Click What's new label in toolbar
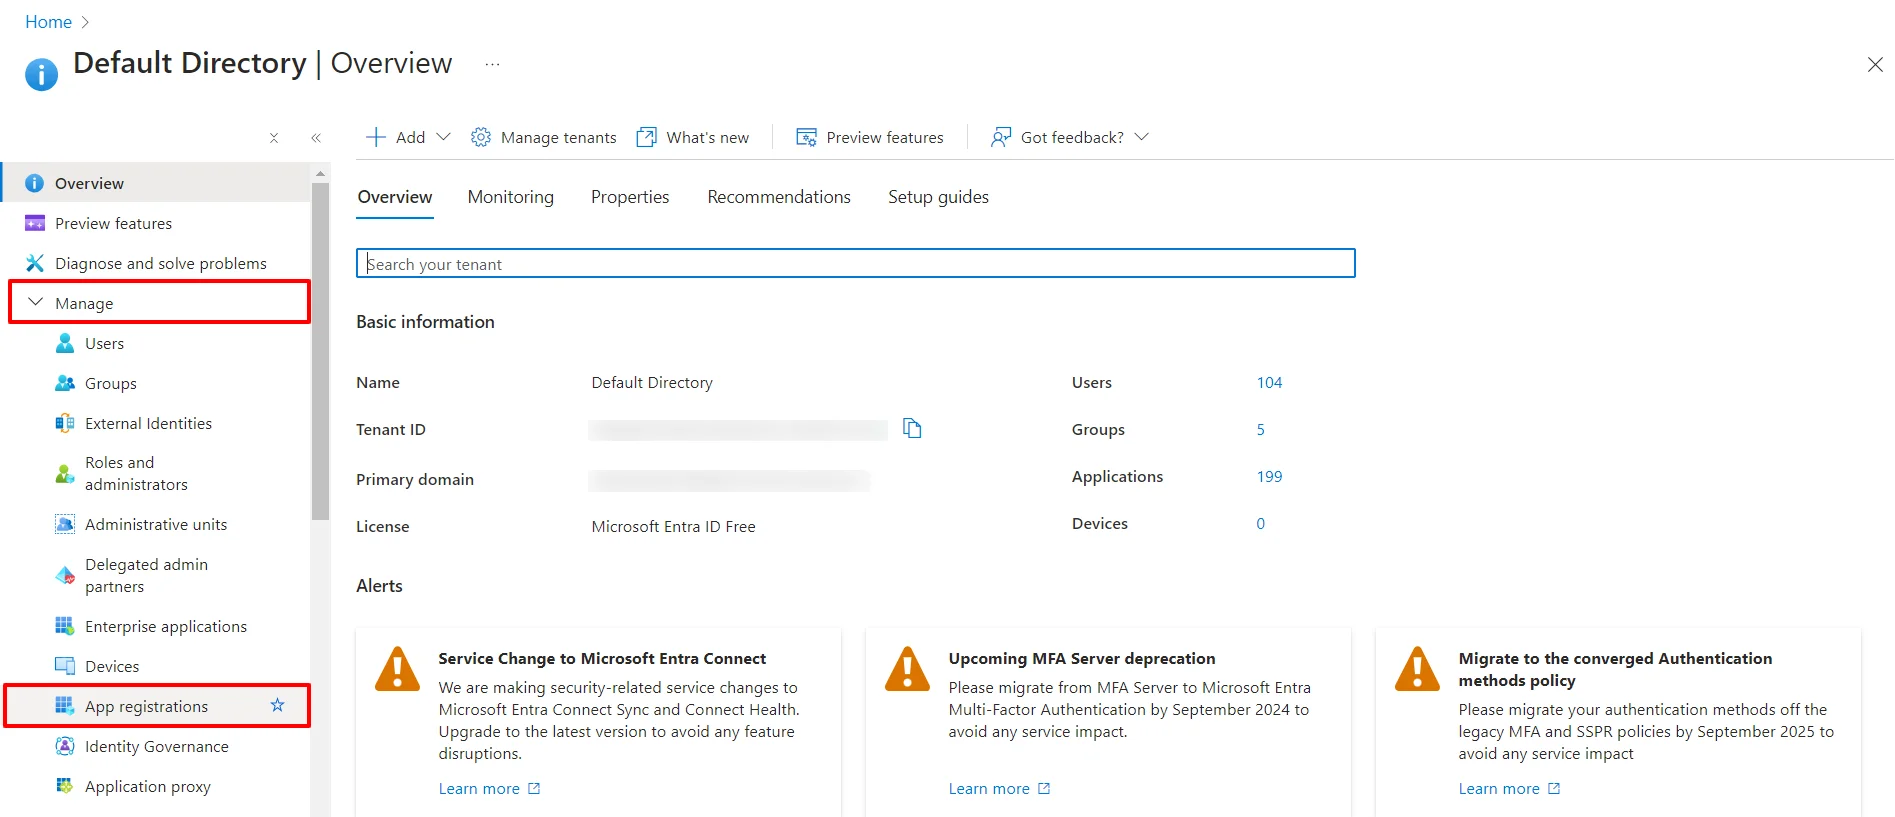Viewport: 1895px width, 817px height. (707, 137)
